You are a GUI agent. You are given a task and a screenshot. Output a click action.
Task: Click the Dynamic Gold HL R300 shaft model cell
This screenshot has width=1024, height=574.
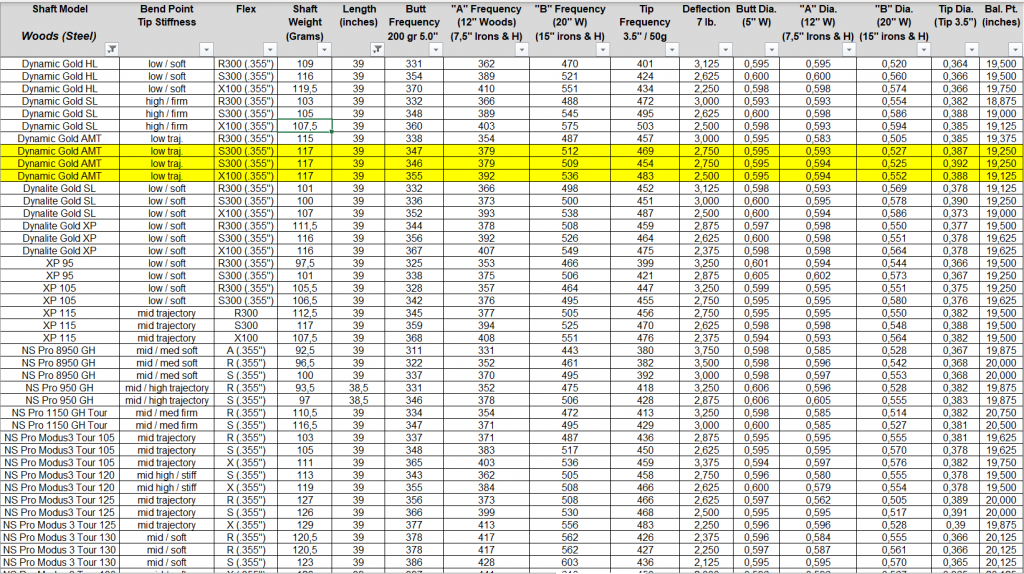59,64
